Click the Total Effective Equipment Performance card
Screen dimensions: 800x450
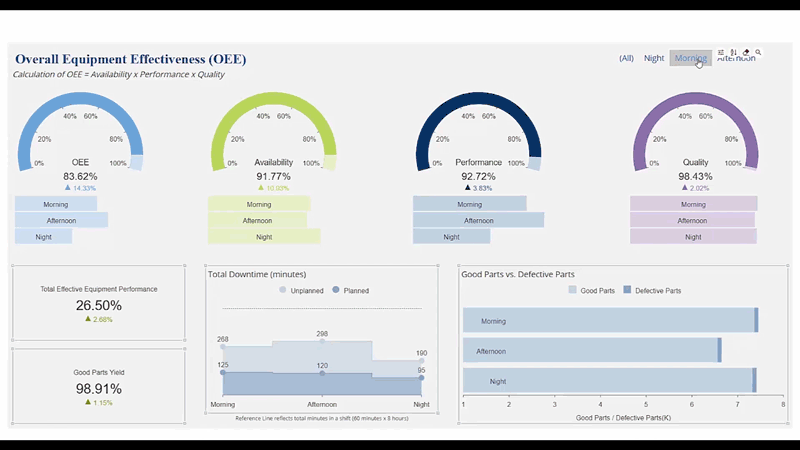pyautogui.click(x=98, y=303)
